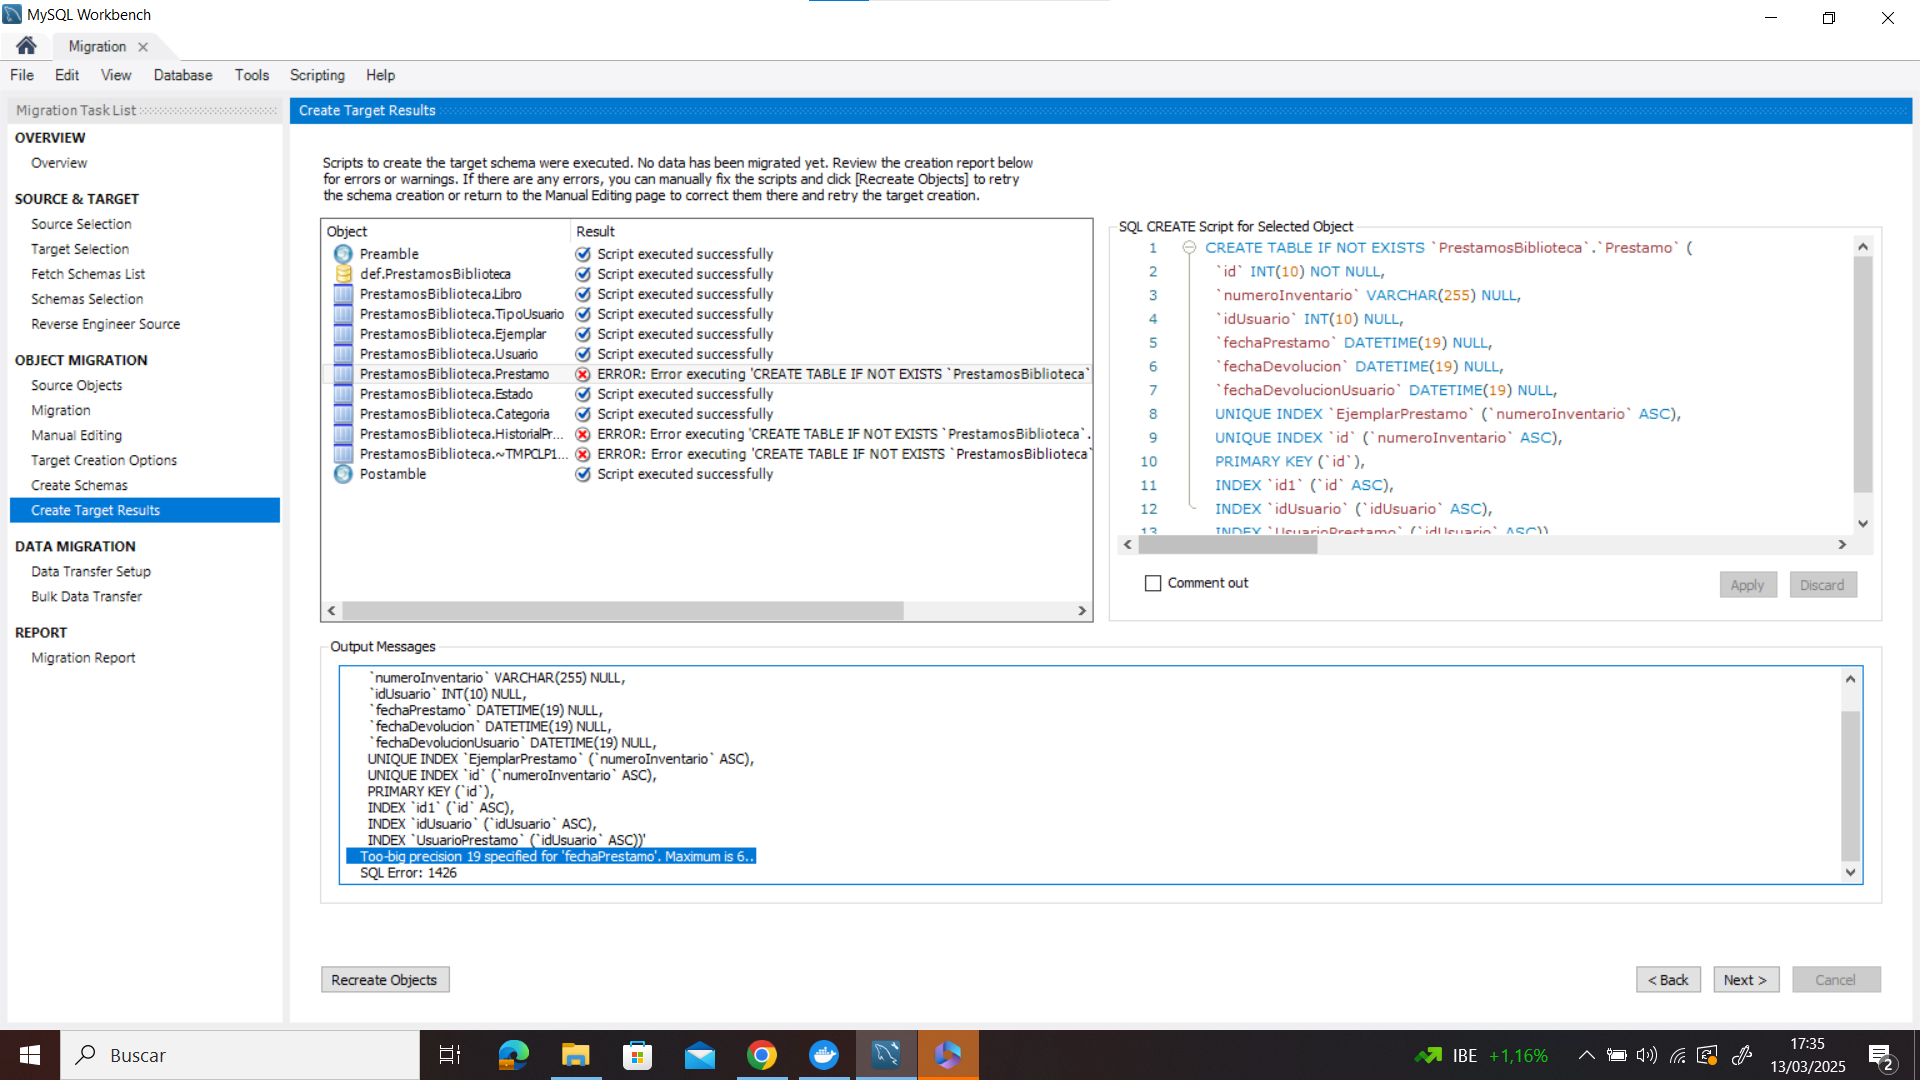Expand hidden icons in the system tray
This screenshot has height=1080, width=1920.
(1585, 1054)
